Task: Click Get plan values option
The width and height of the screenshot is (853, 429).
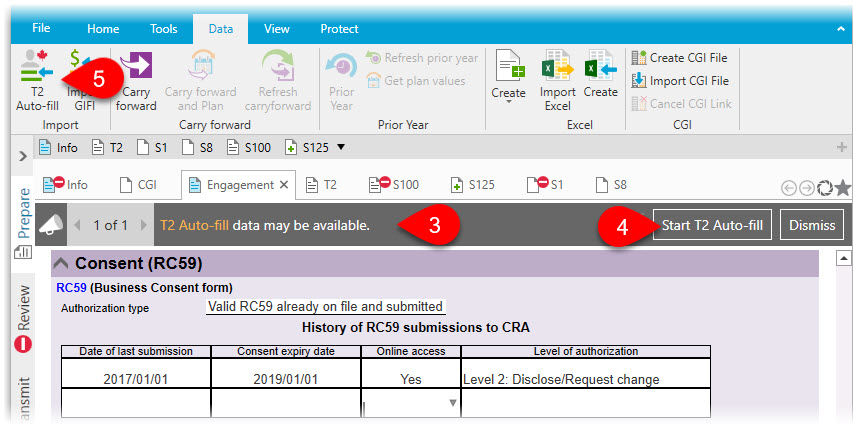Action: [416, 81]
